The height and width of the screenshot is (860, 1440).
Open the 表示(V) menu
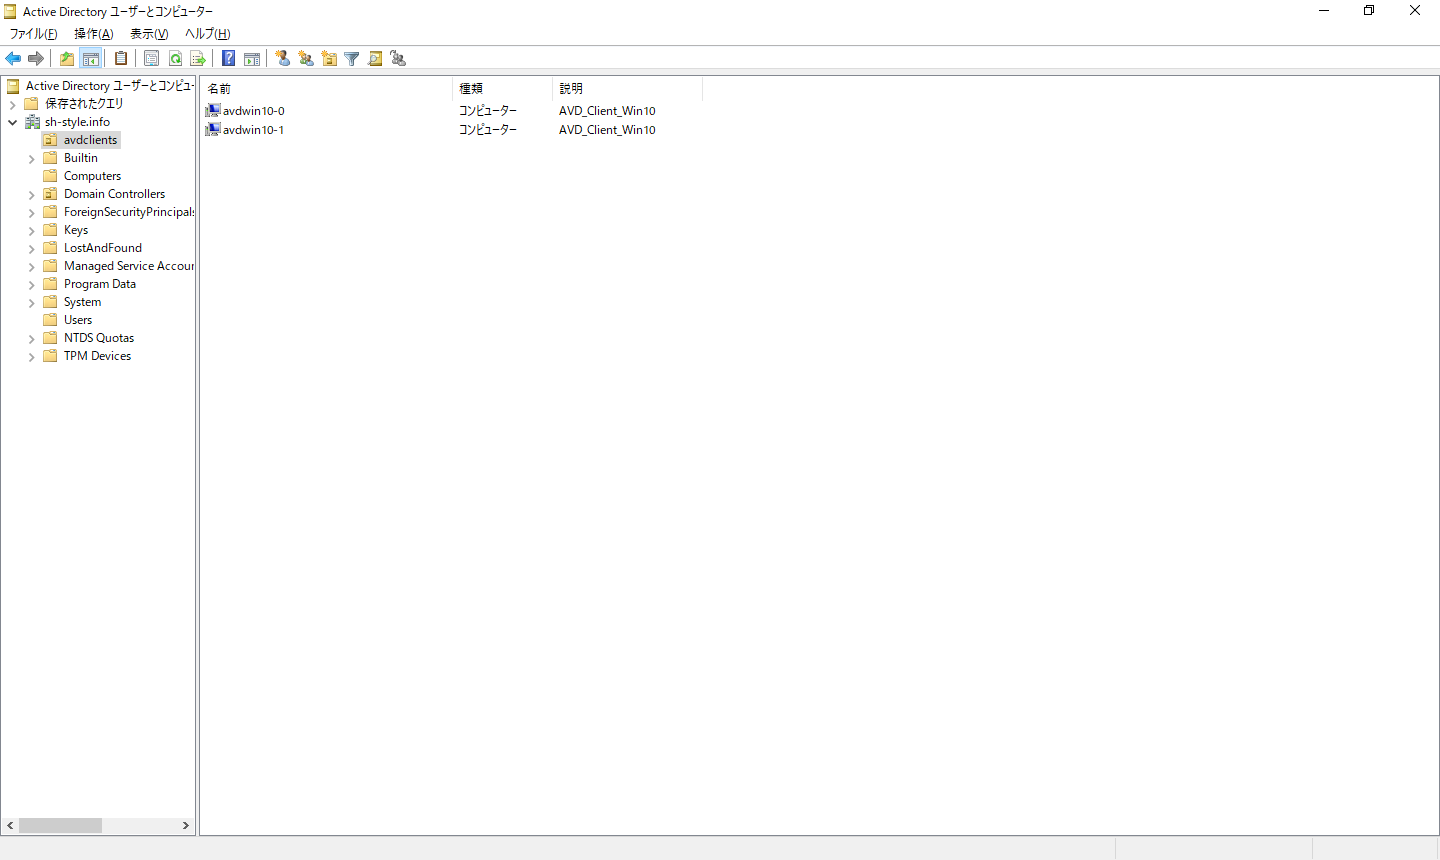(x=149, y=34)
